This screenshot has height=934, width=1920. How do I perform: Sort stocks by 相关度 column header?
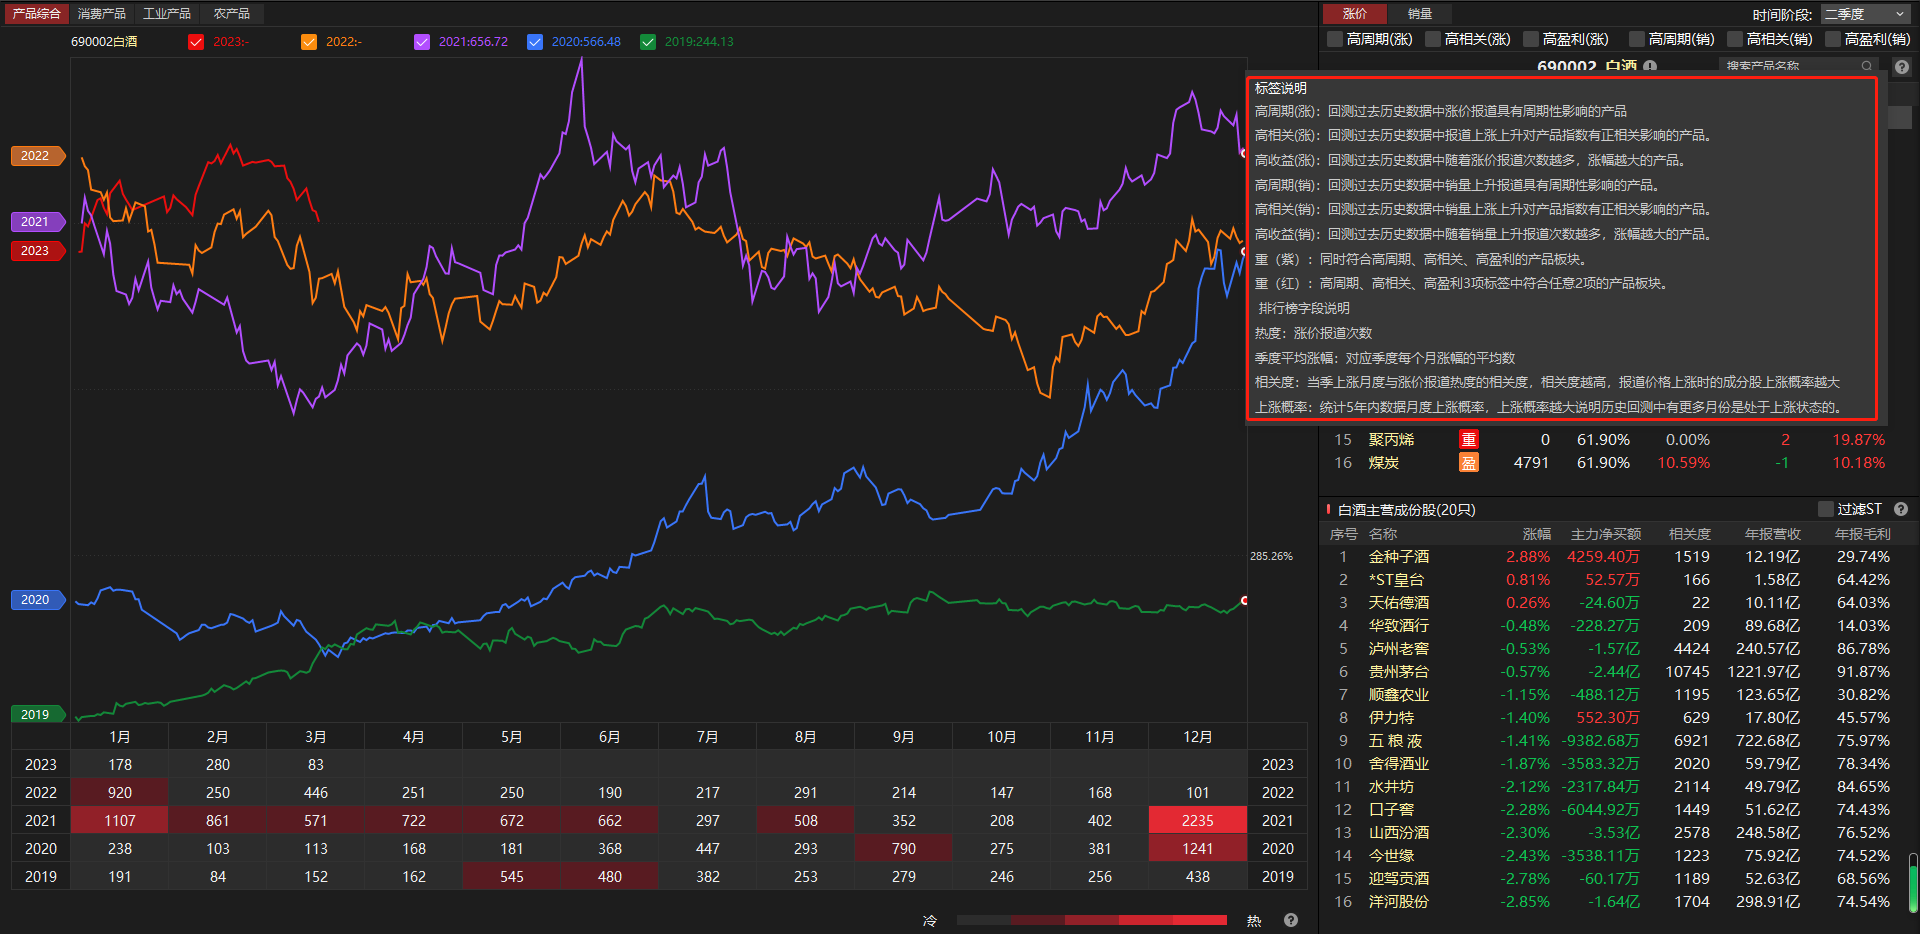pos(1690,534)
